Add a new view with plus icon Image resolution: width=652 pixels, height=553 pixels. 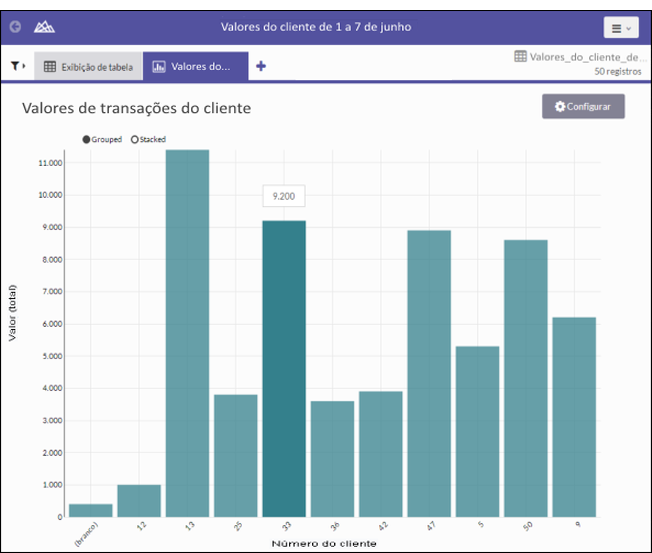(x=261, y=66)
